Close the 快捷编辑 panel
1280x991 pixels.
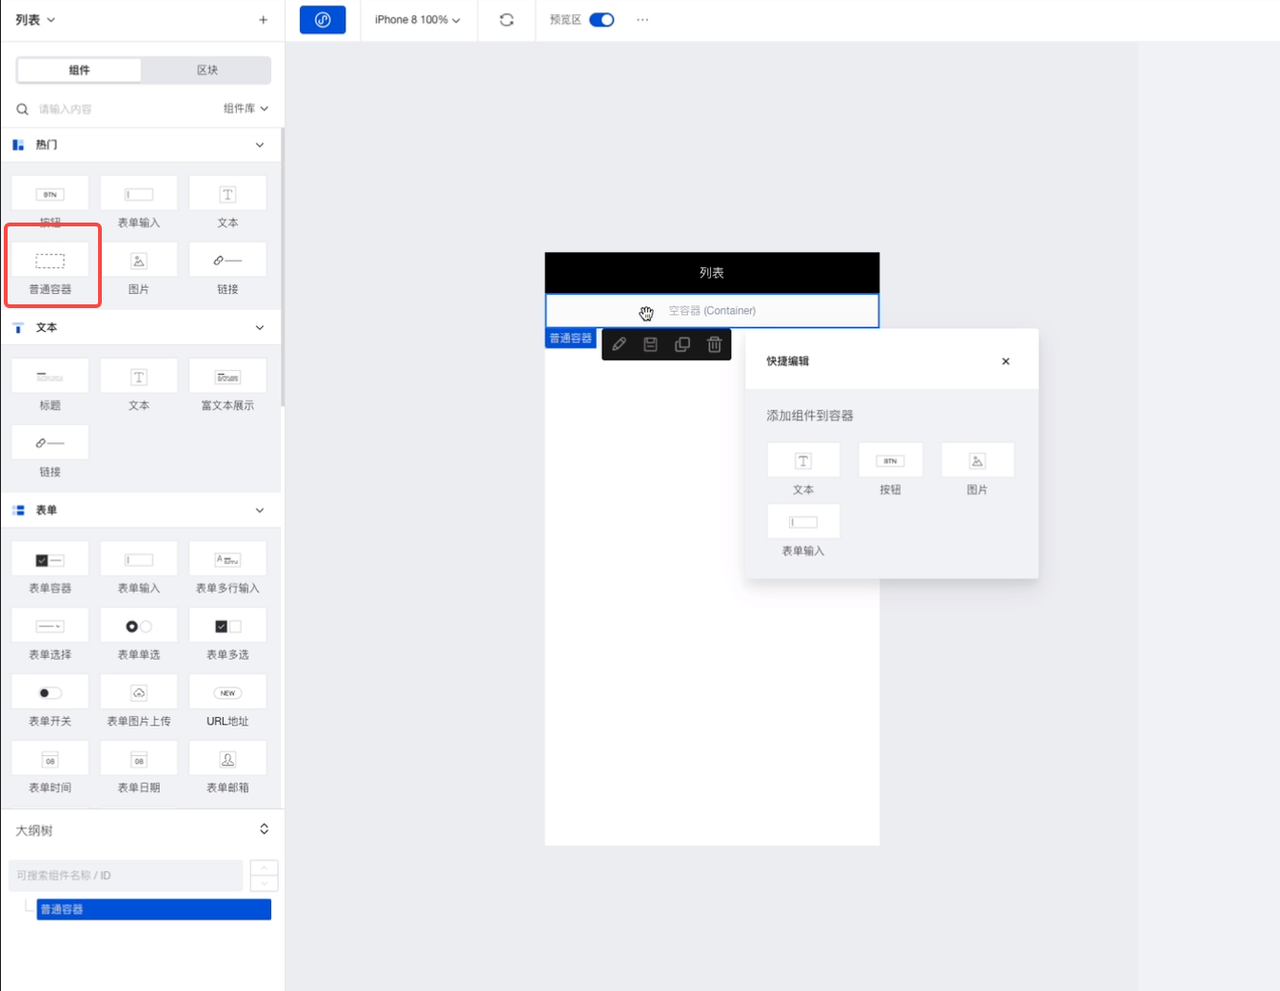pos(1006,361)
